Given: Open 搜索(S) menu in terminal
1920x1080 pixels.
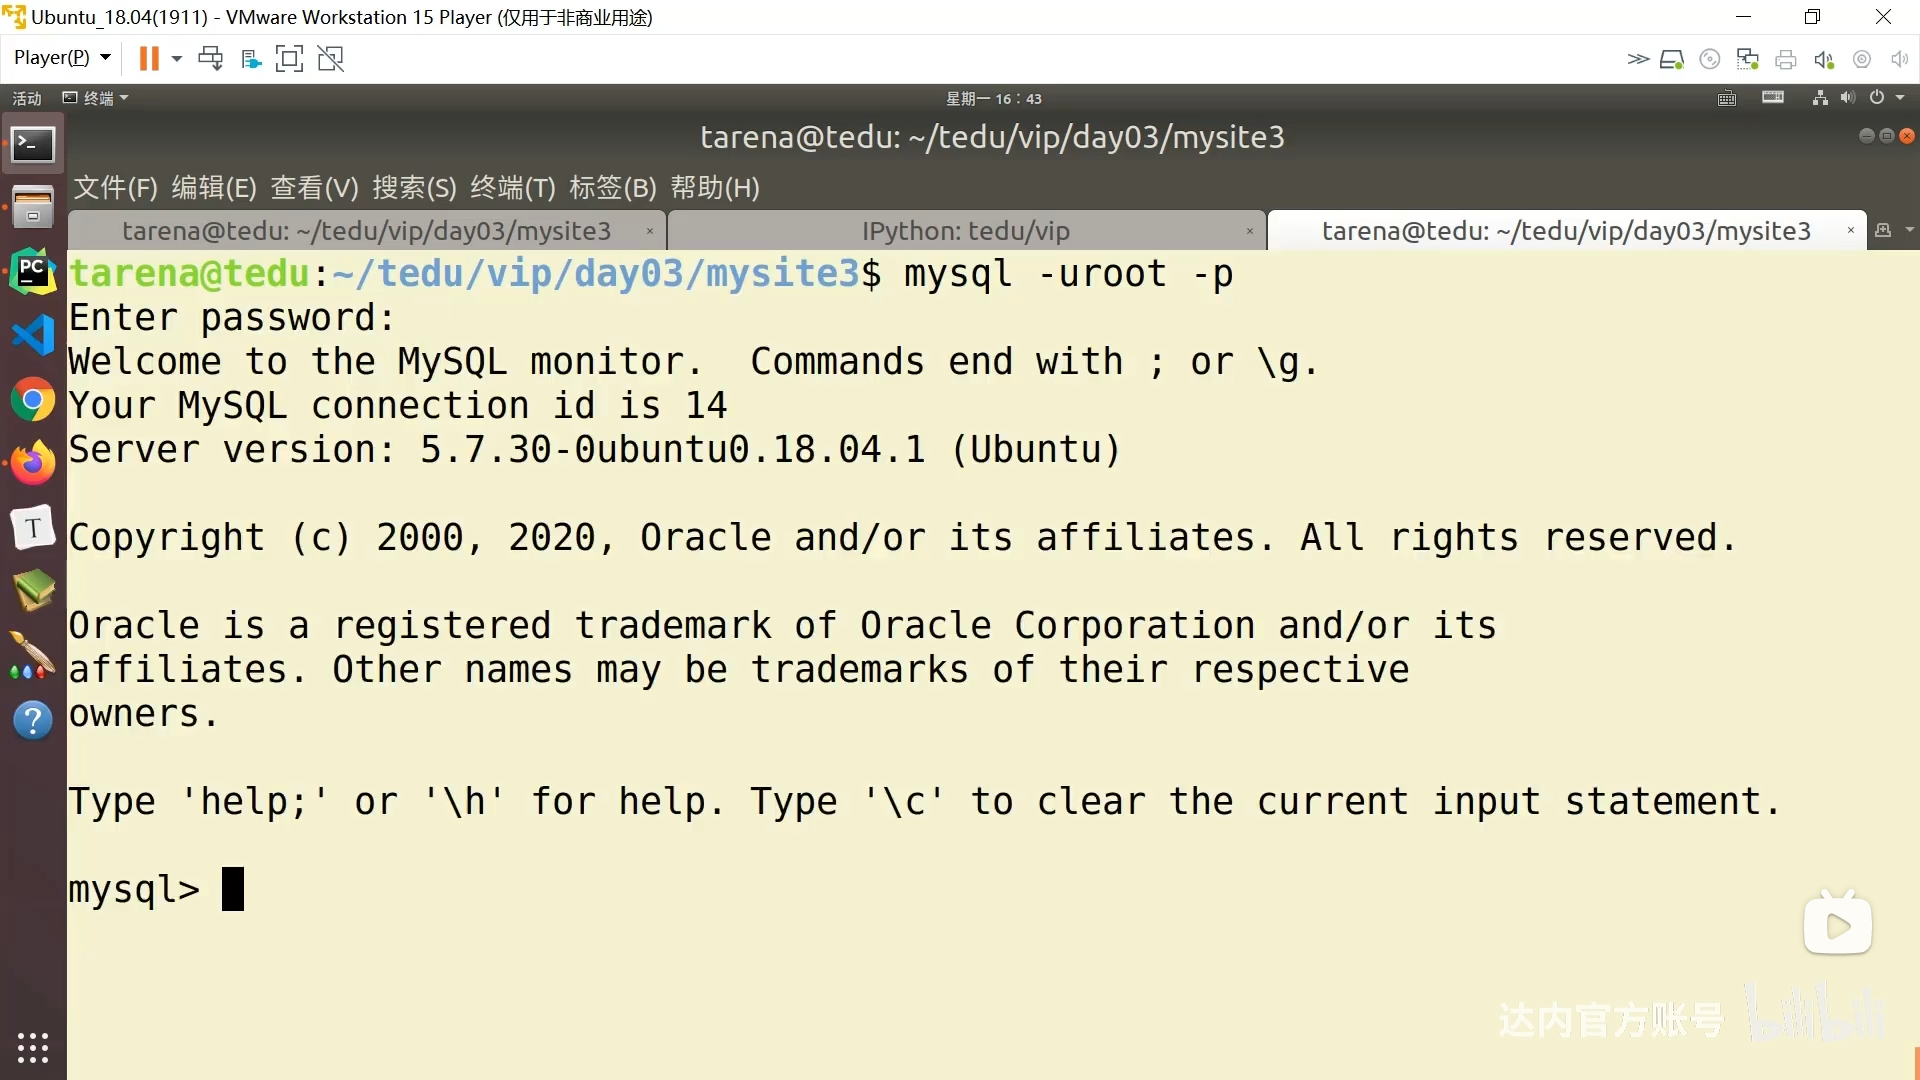Looking at the screenshot, I should [x=414, y=188].
